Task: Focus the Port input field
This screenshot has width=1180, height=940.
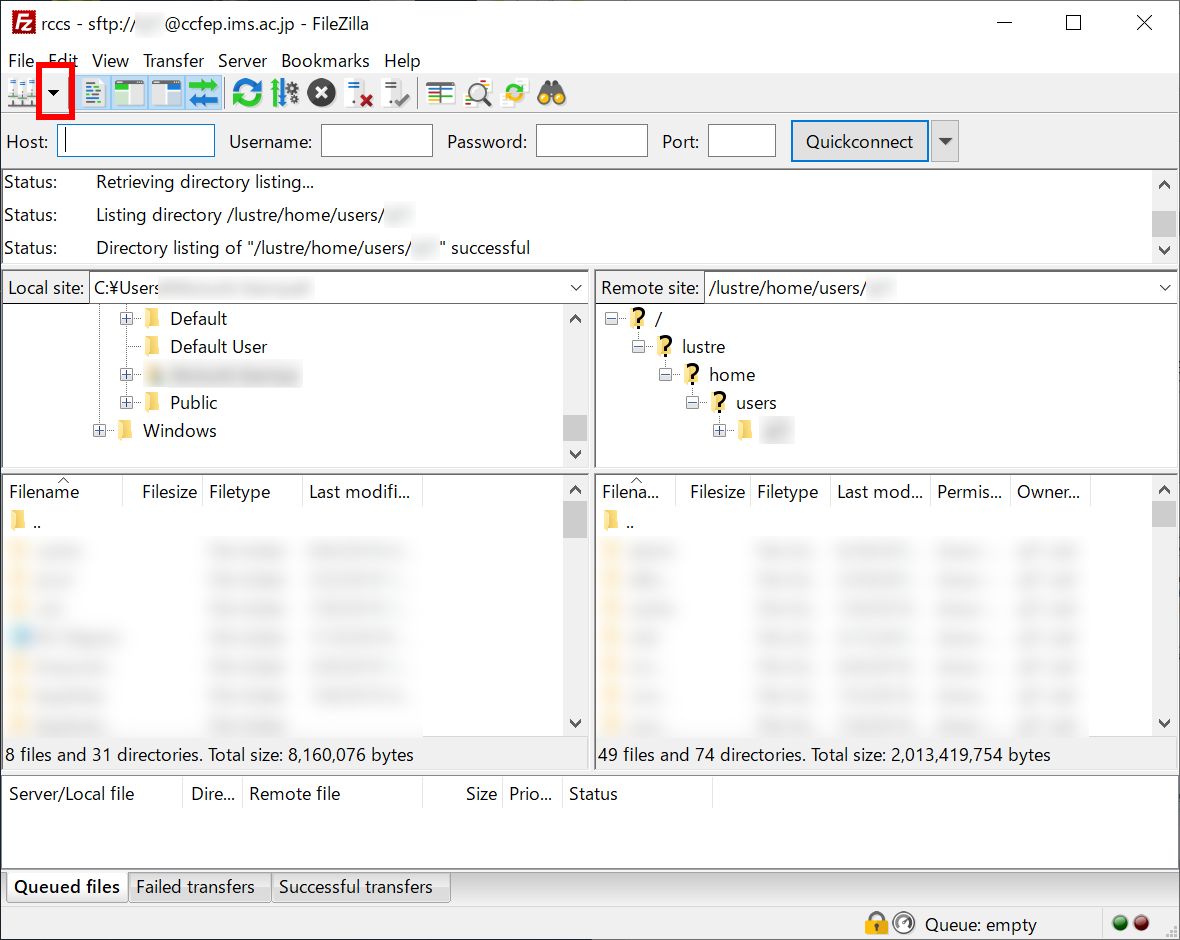Action: [x=742, y=141]
